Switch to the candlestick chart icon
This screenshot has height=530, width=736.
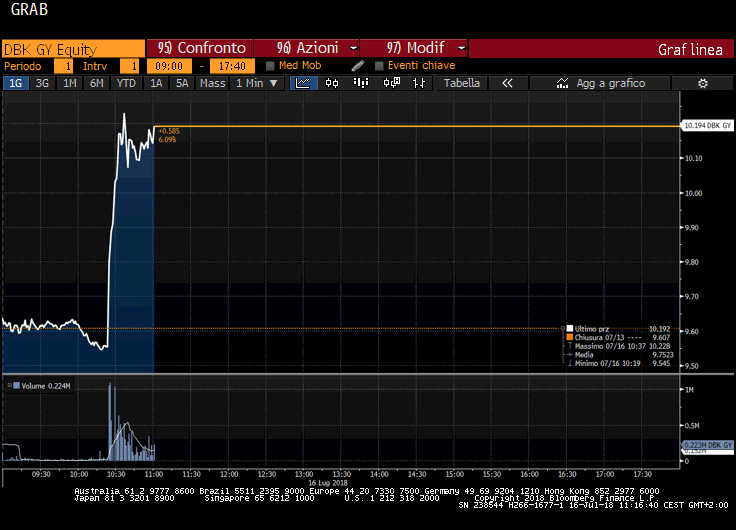click(x=332, y=83)
